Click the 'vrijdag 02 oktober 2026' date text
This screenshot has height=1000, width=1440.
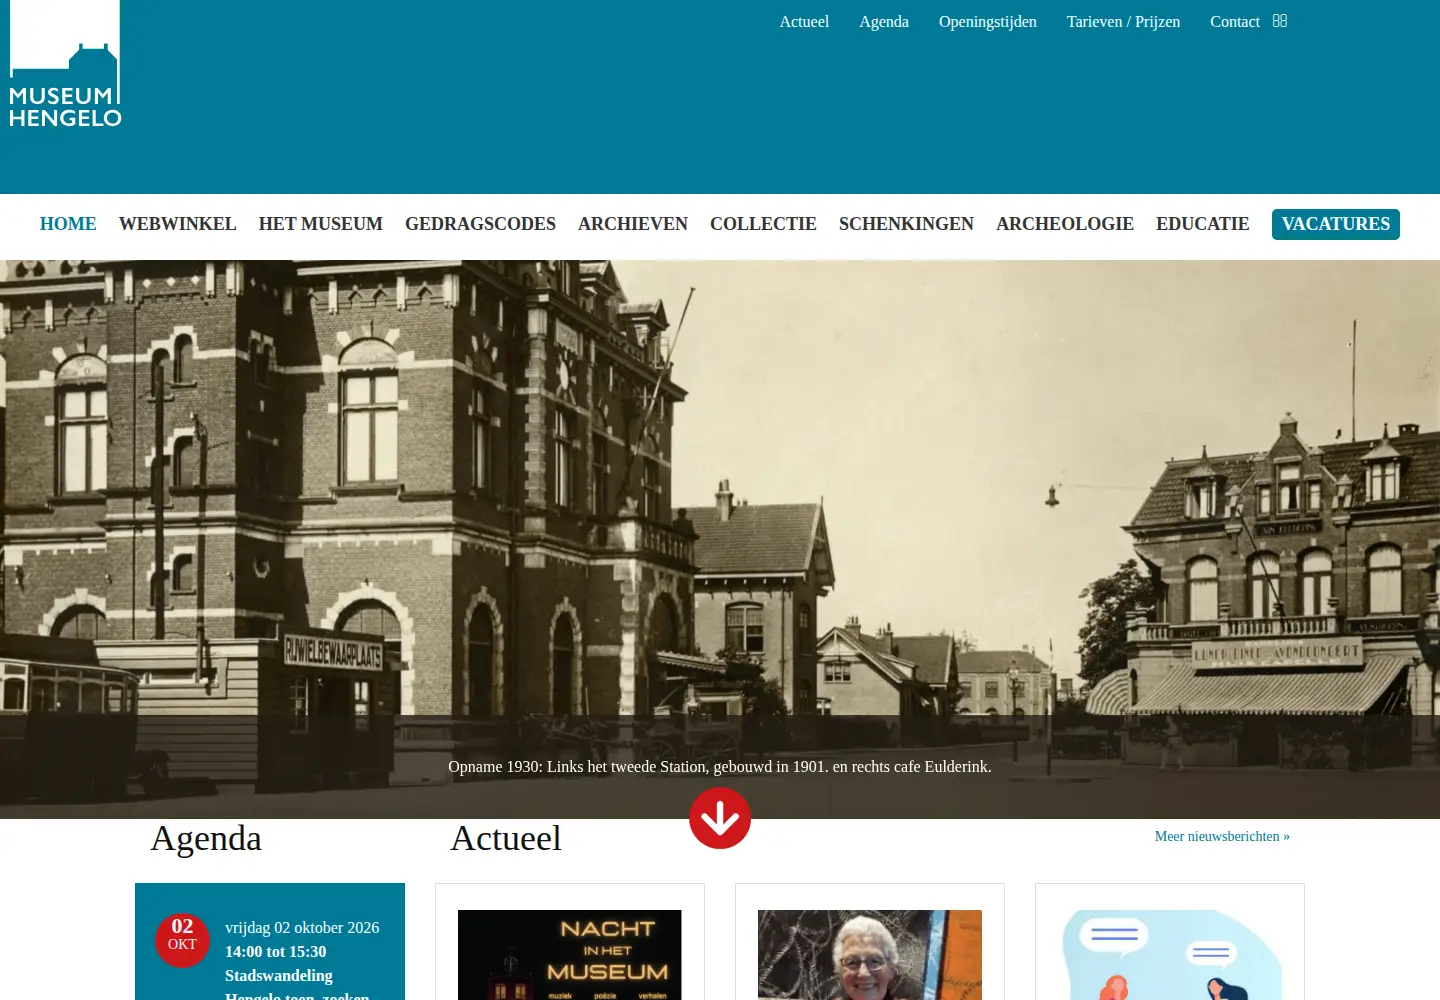click(302, 928)
